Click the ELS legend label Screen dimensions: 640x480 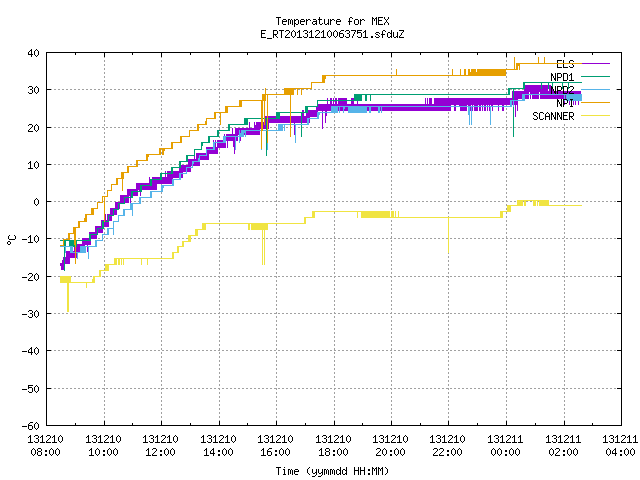pyautogui.click(x=565, y=64)
